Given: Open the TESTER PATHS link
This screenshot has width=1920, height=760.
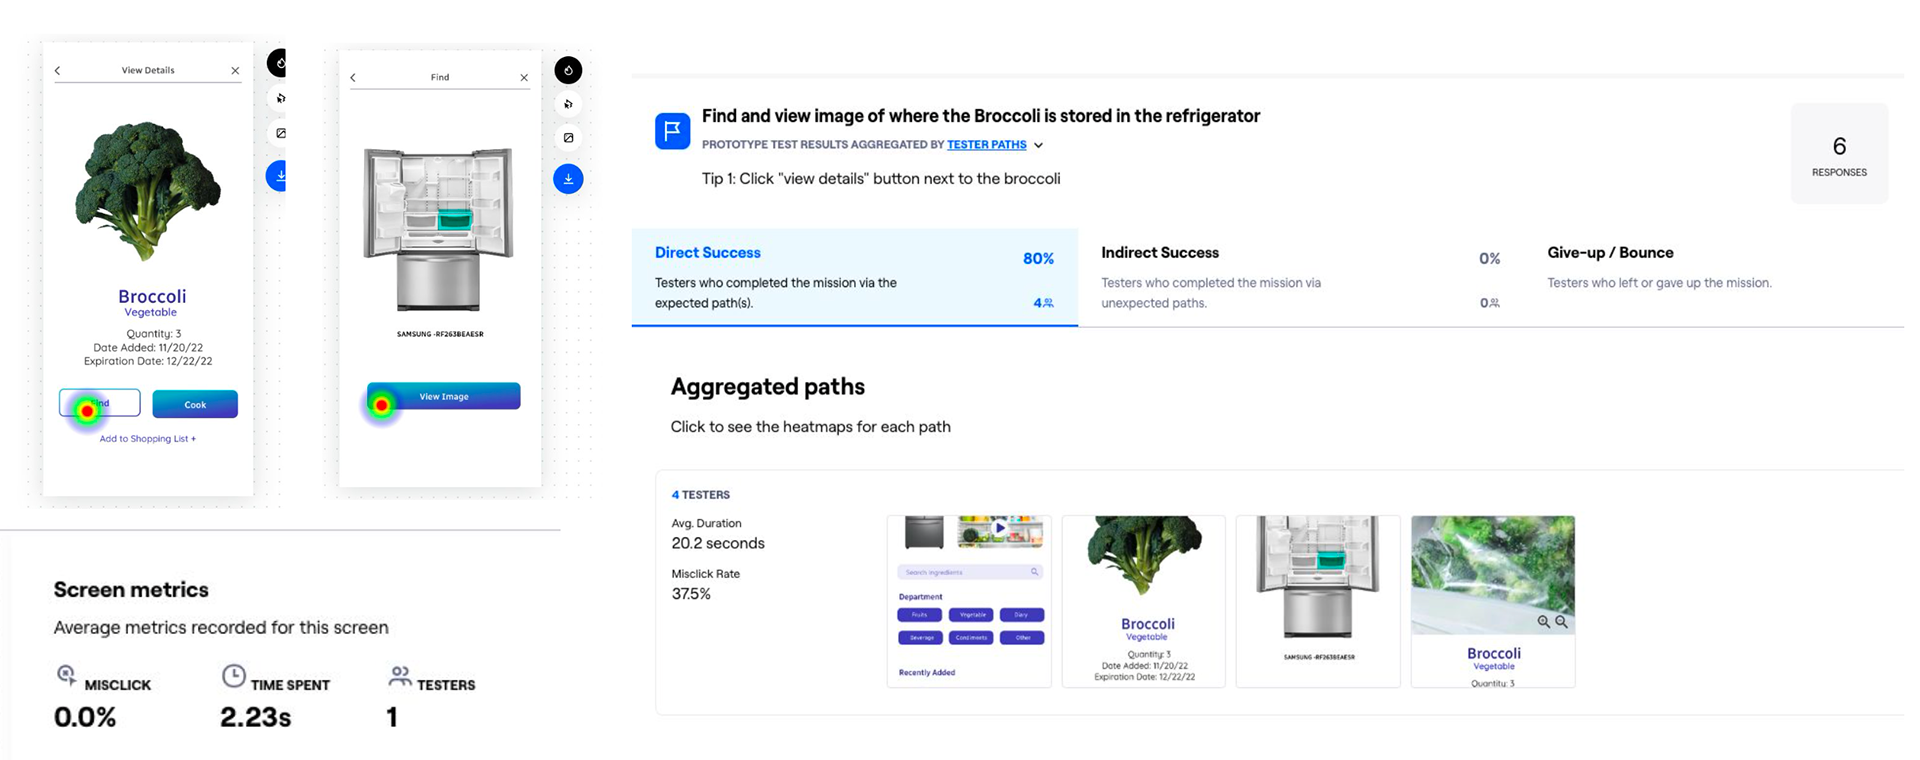Looking at the screenshot, I should tap(987, 145).
